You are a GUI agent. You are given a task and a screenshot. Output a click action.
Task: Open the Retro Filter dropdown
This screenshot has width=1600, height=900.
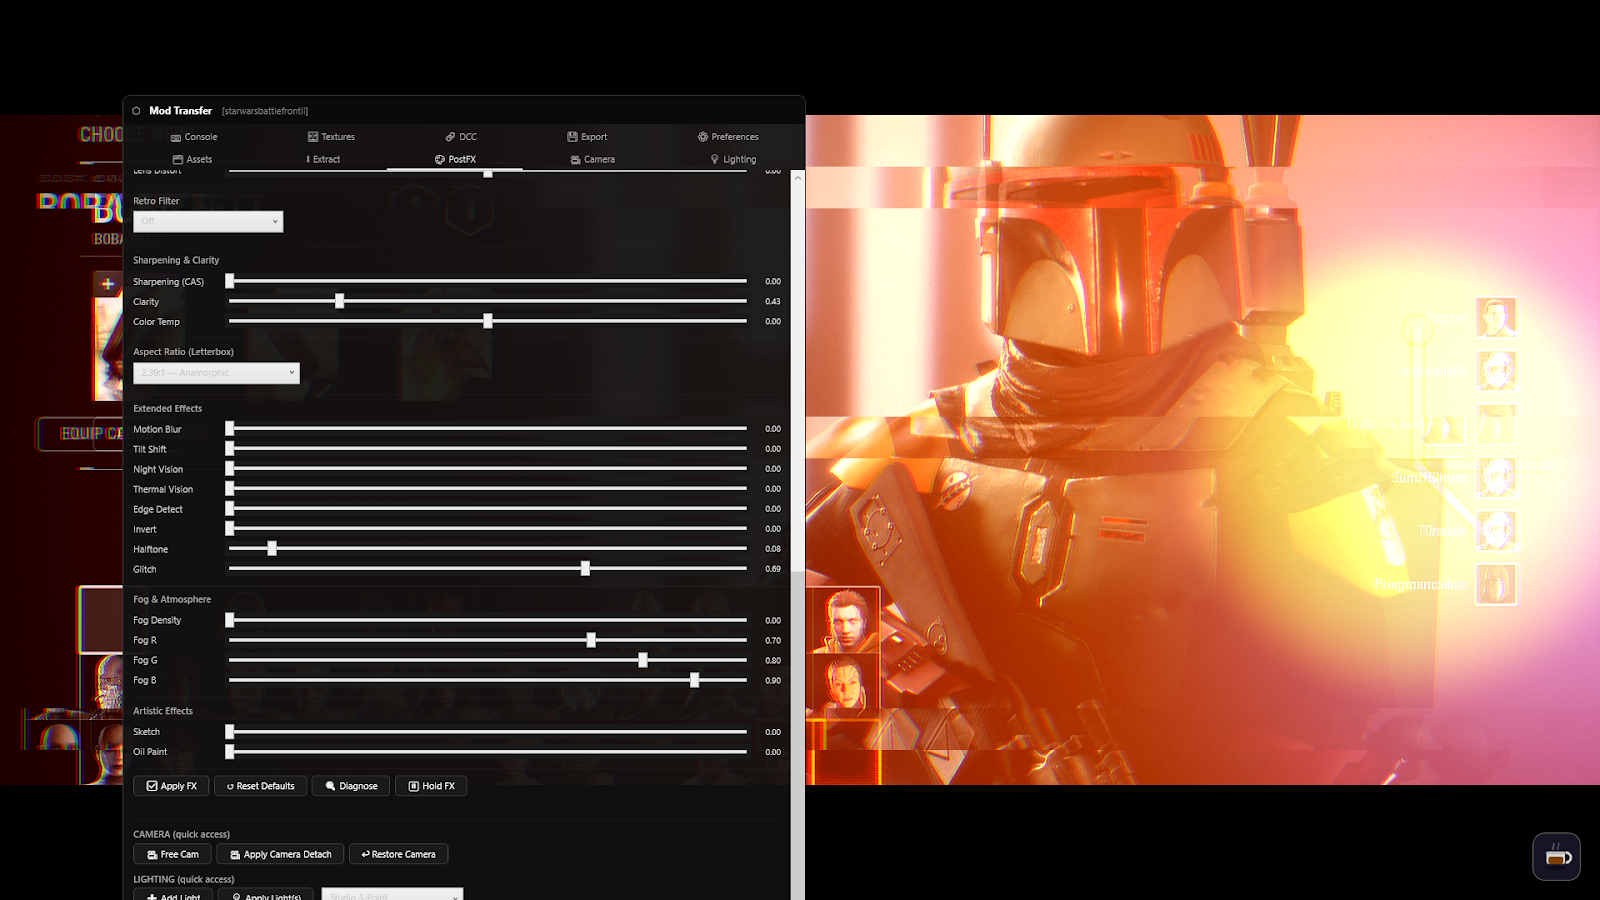[208, 221]
